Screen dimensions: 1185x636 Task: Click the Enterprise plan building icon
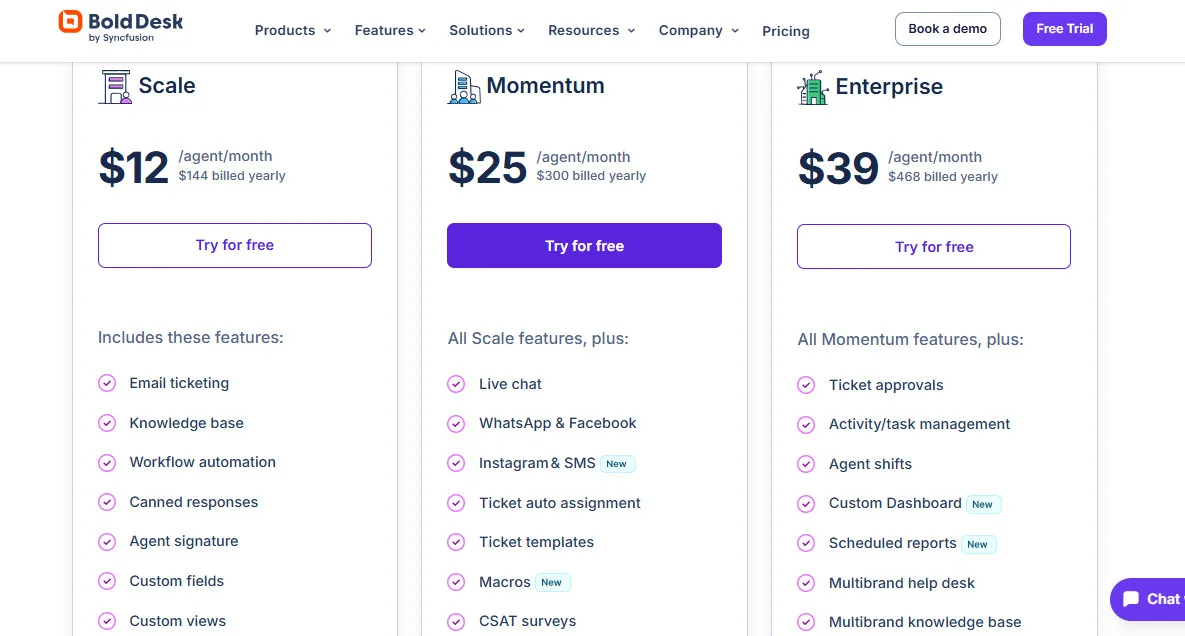pyautogui.click(x=813, y=87)
